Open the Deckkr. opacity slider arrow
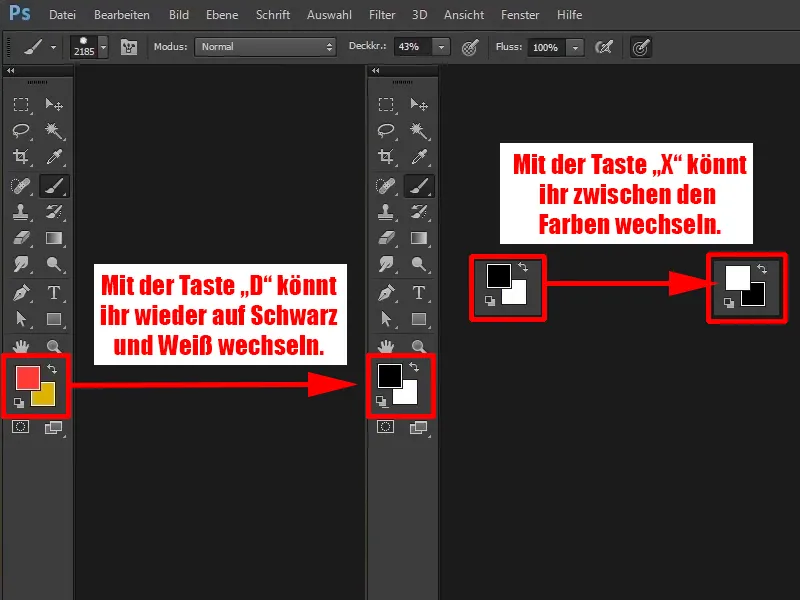Screen dimensions: 800x600 [x=441, y=47]
